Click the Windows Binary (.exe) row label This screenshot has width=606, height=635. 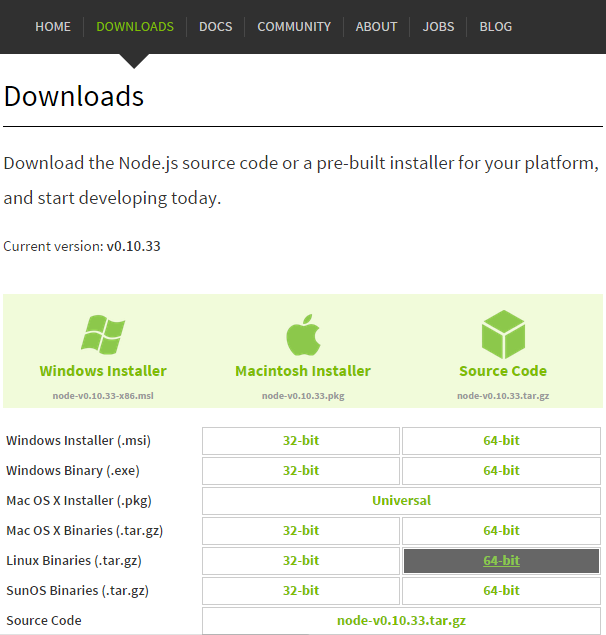[x=73, y=471]
